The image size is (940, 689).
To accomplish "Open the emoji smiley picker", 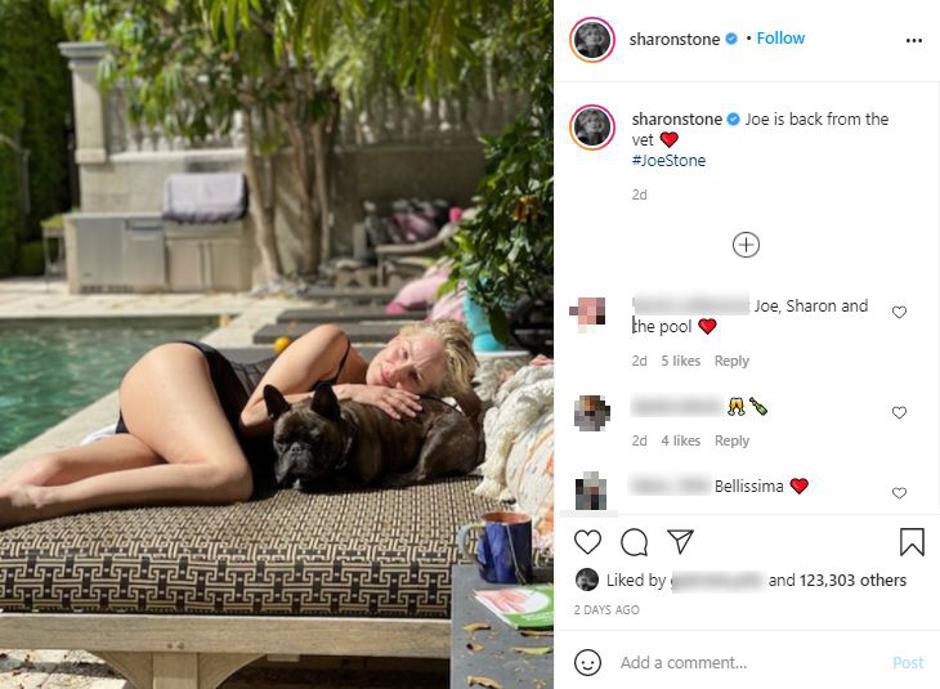I will pyautogui.click(x=588, y=663).
